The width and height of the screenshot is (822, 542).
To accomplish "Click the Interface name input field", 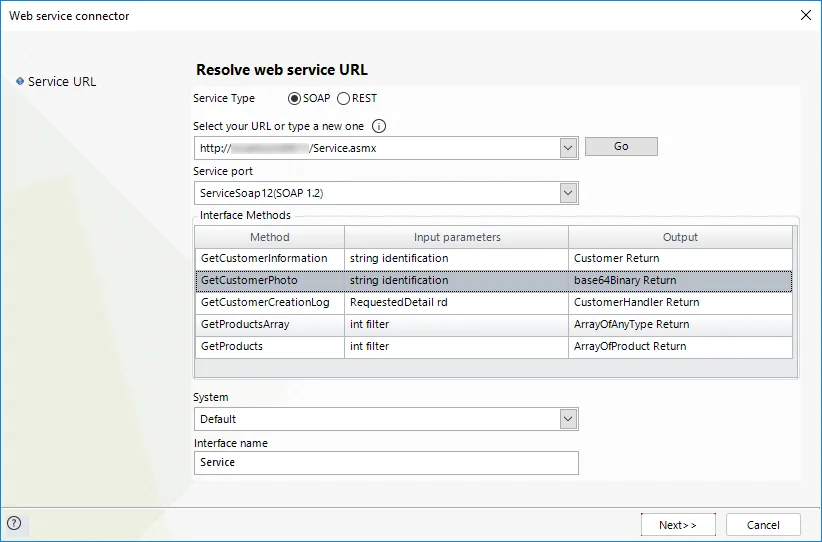I will click(x=386, y=463).
